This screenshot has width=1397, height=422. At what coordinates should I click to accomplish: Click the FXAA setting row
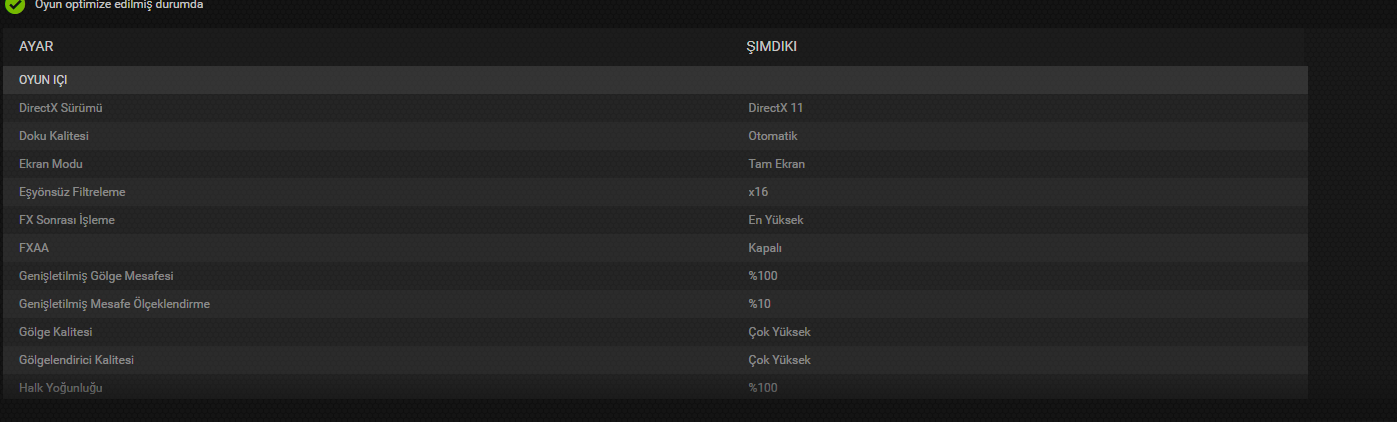click(655, 248)
